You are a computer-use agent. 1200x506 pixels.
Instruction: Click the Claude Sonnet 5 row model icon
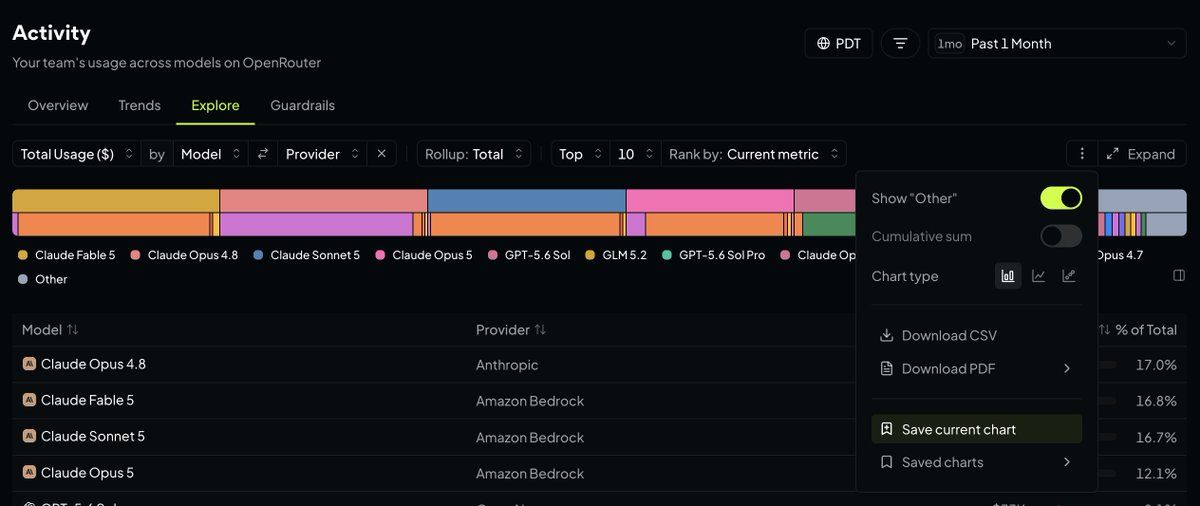29,436
